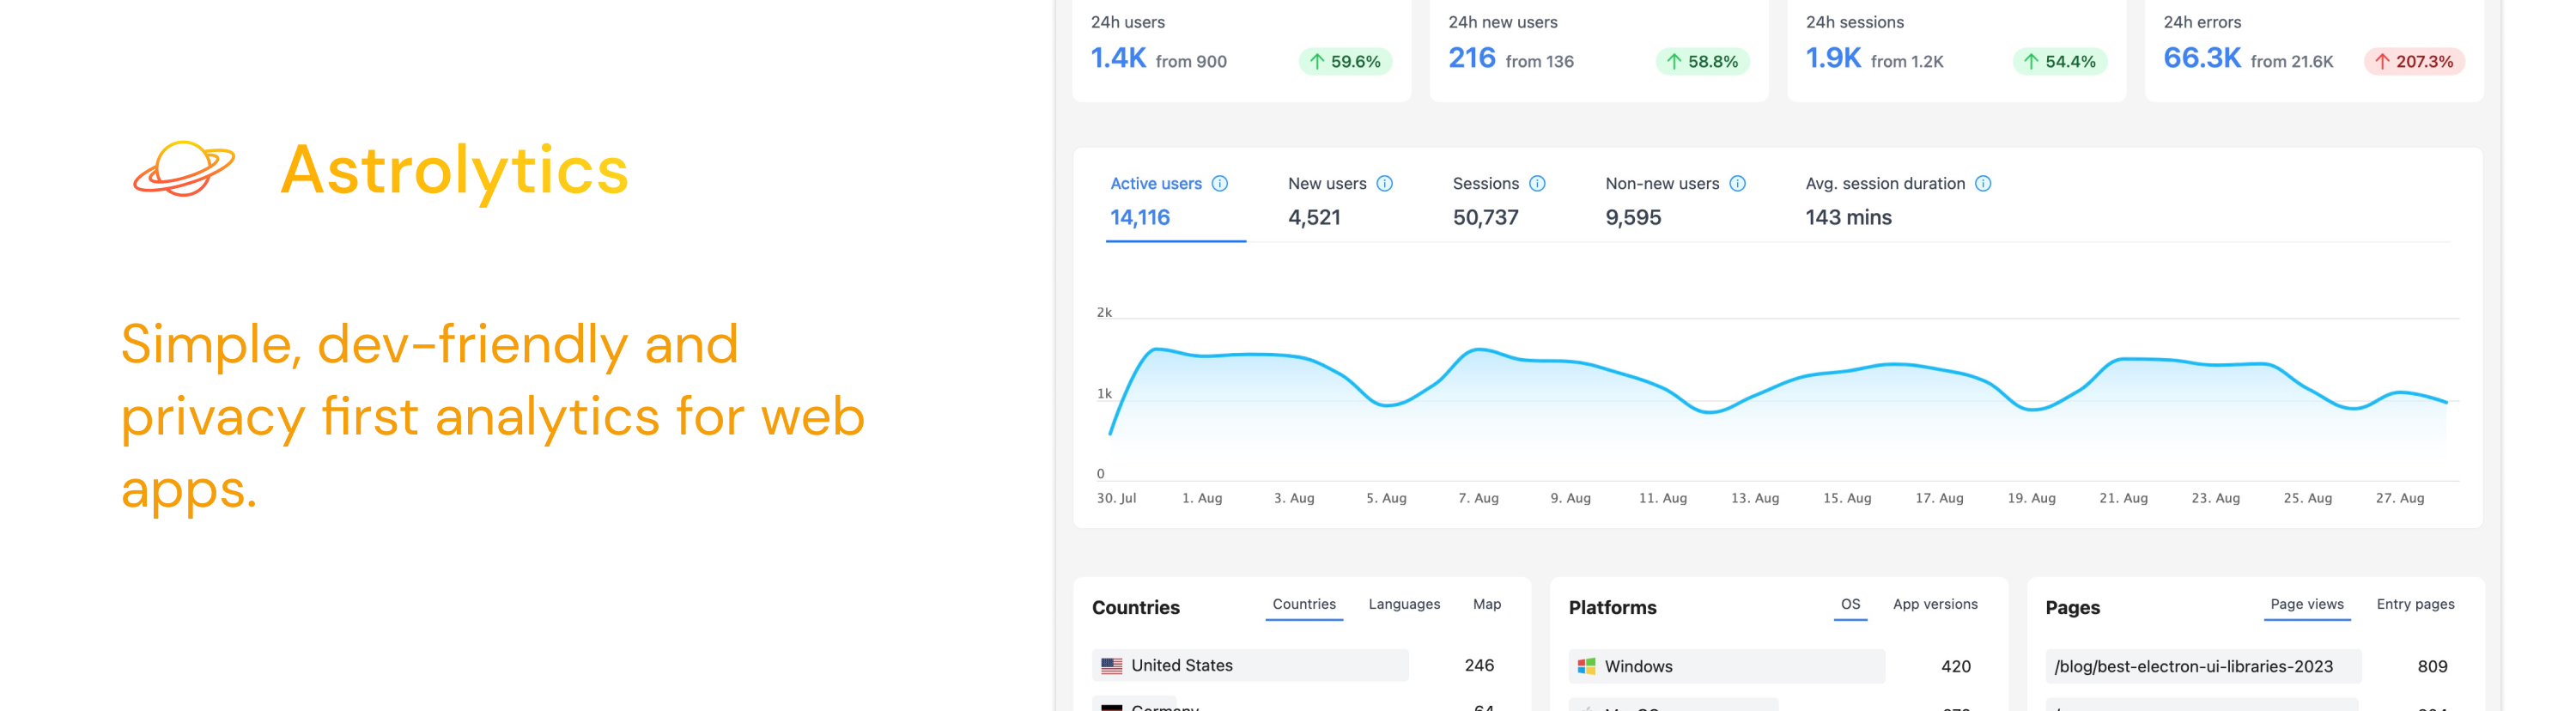Switch to the Page views tab

point(2307,605)
